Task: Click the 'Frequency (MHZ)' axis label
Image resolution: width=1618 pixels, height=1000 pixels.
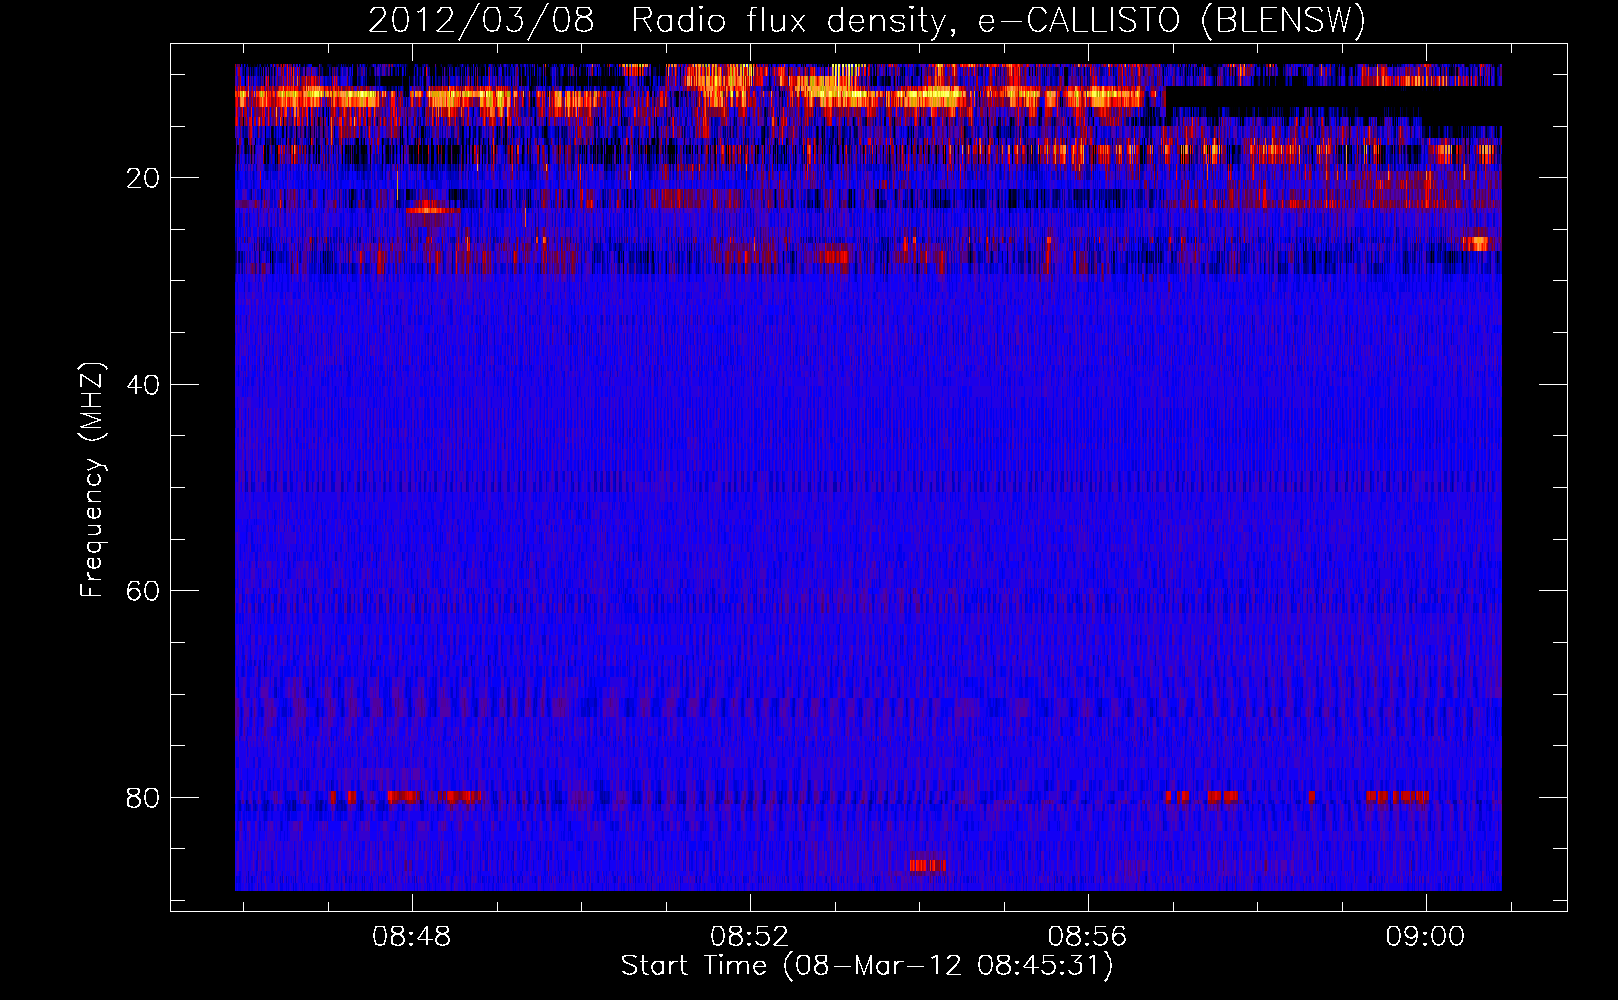Action: pos(92,480)
